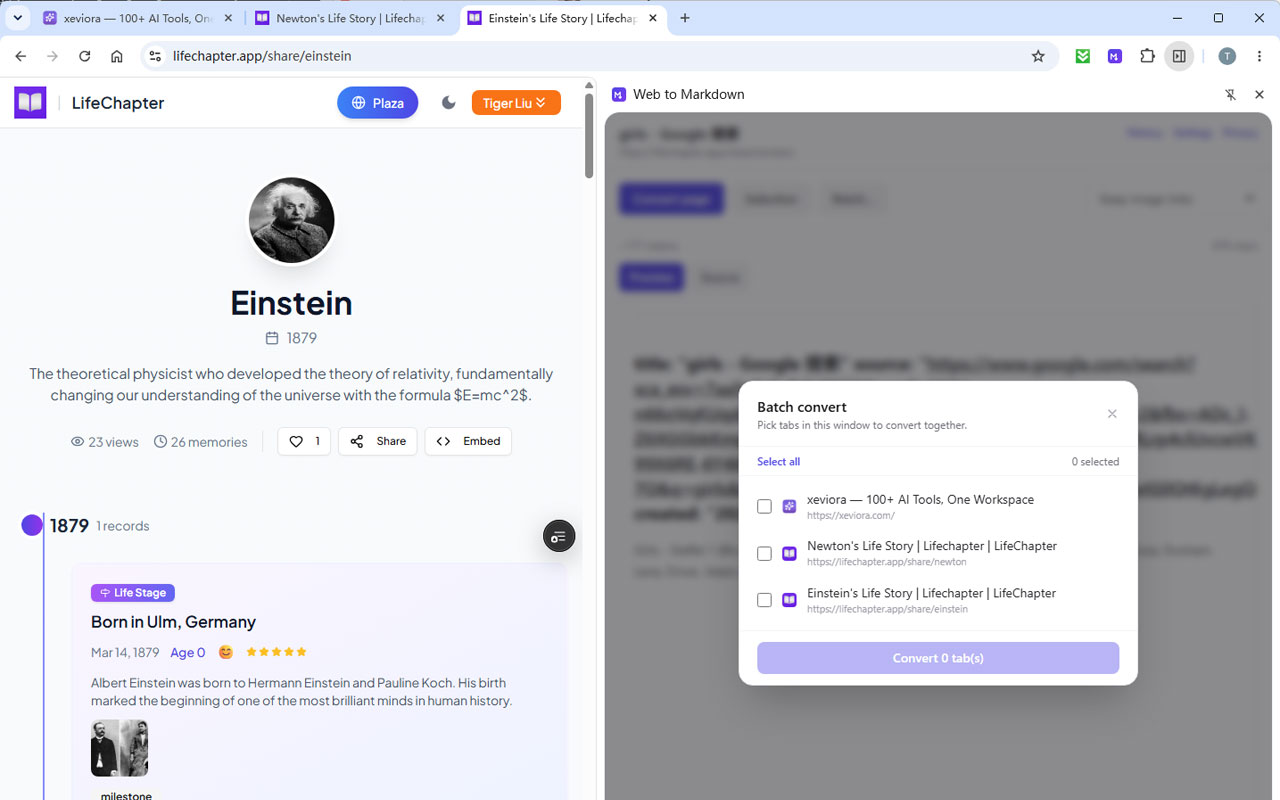Open the Chrome three-dot menu
Viewport: 1280px width, 800px height.
(x=1260, y=57)
